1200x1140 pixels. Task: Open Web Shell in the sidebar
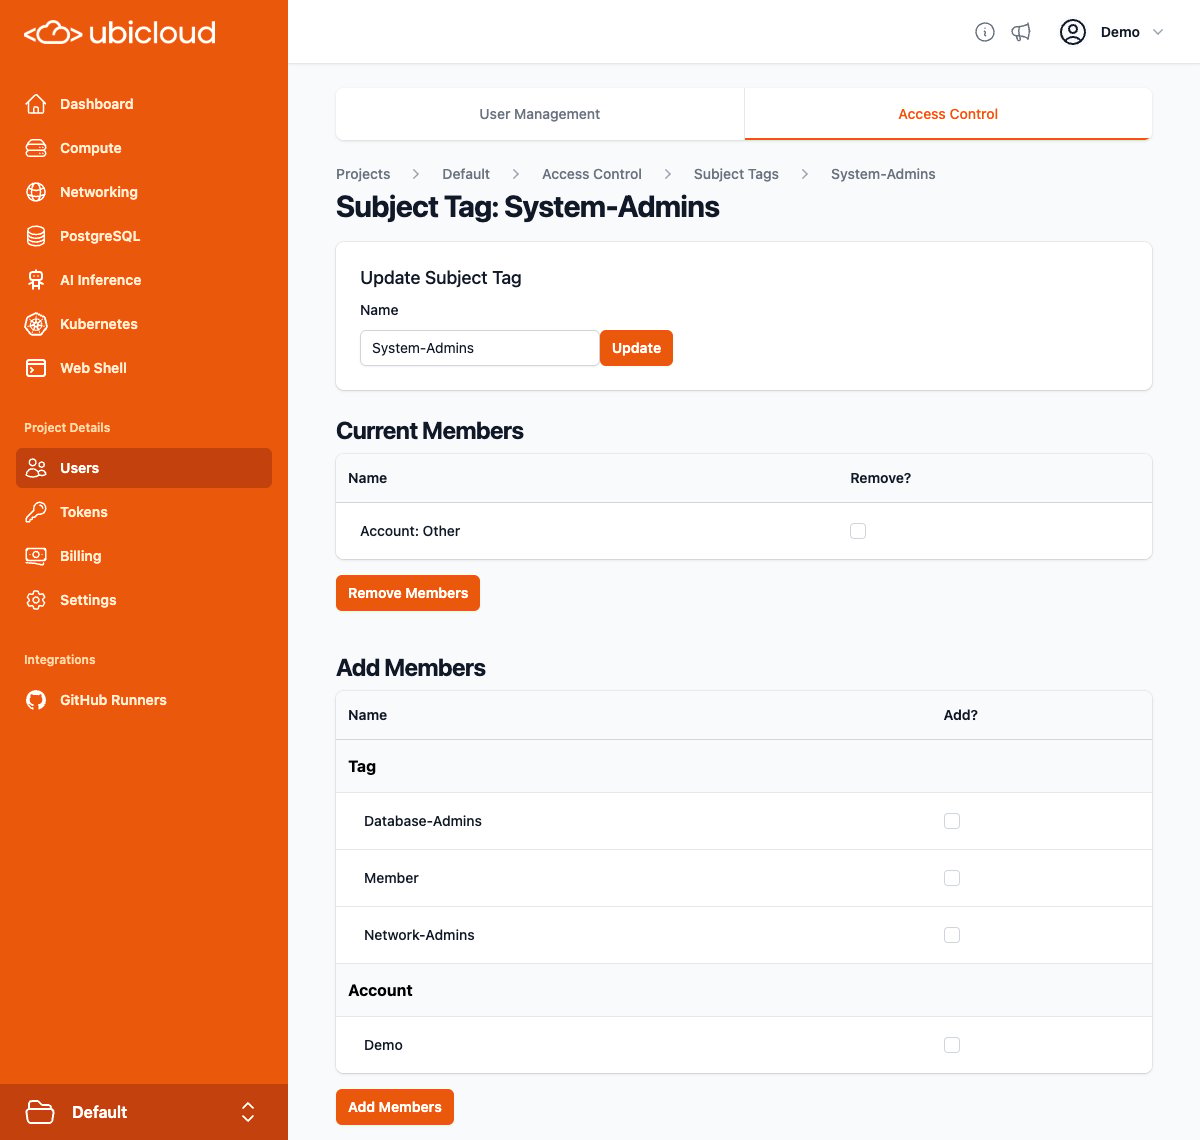click(x=144, y=368)
